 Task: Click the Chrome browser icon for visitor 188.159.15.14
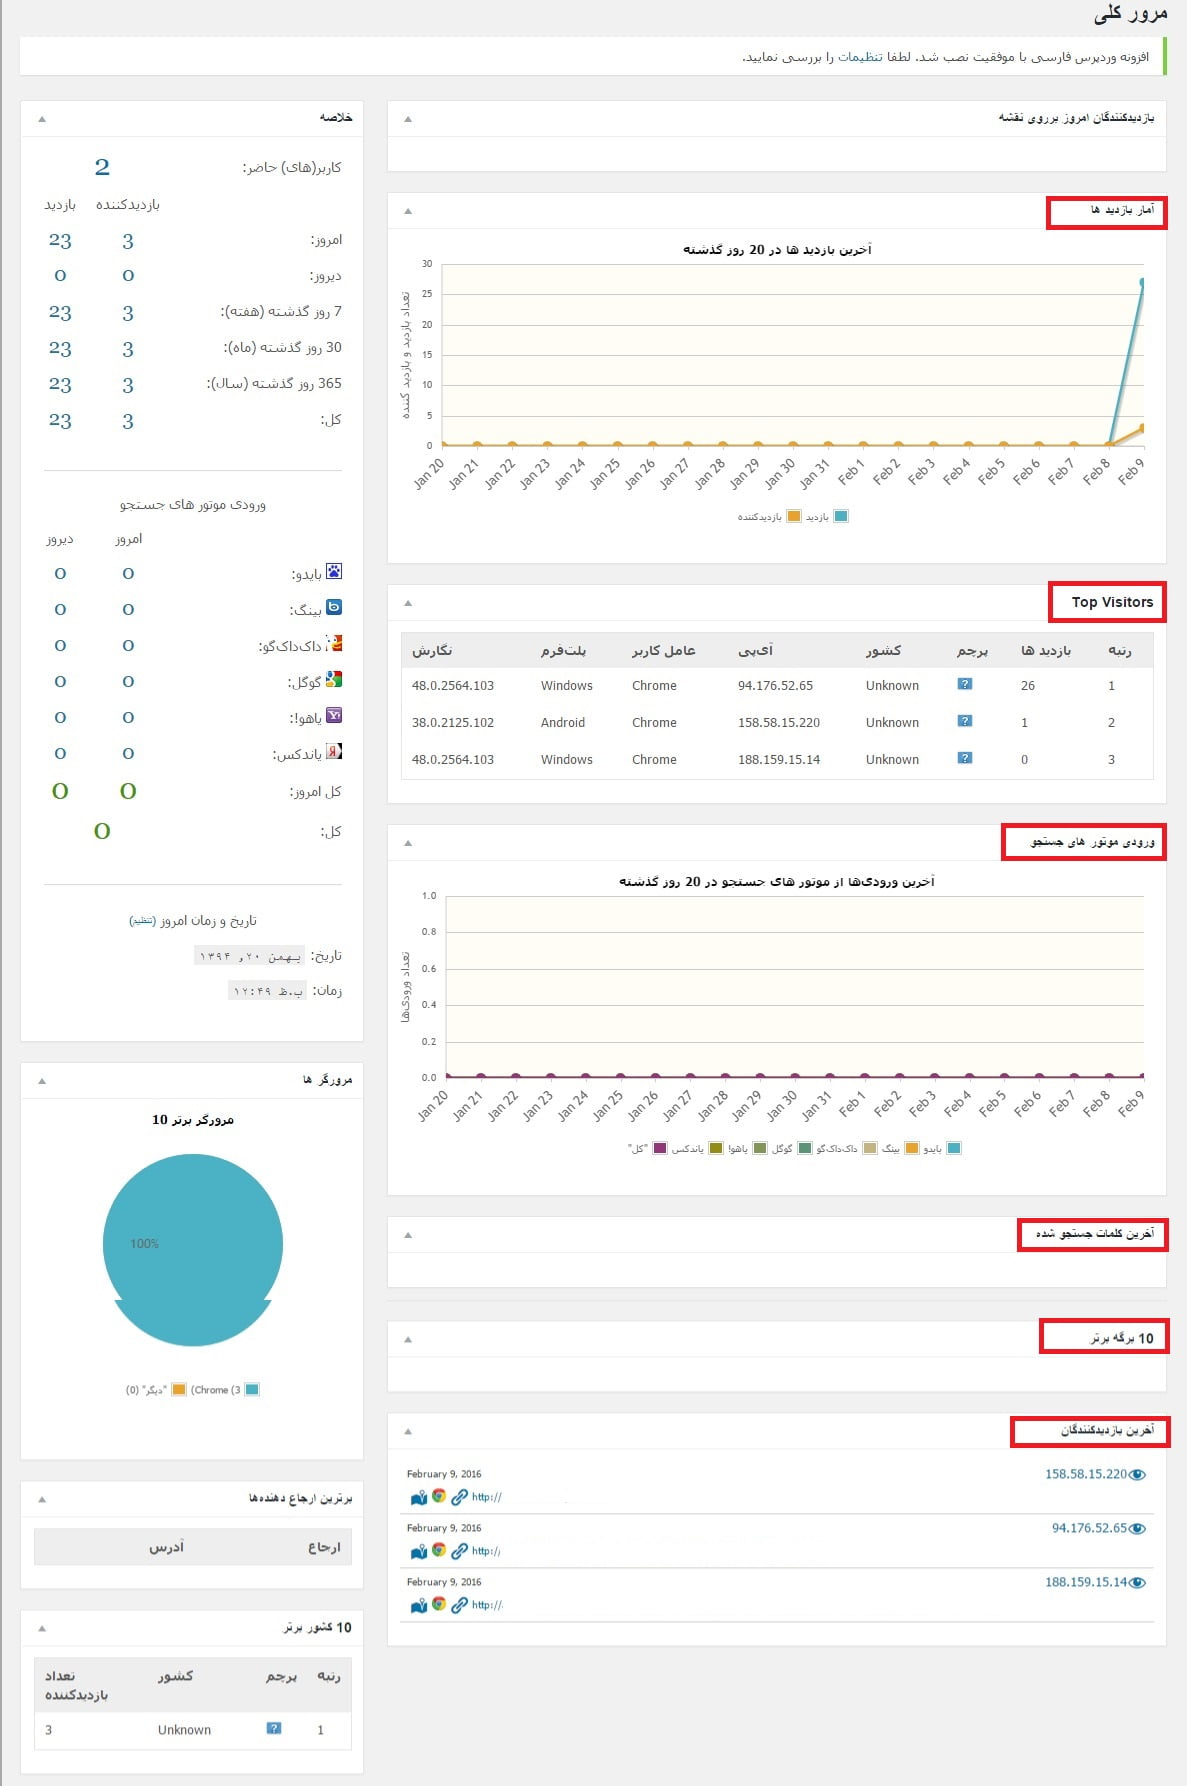click(x=439, y=1604)
